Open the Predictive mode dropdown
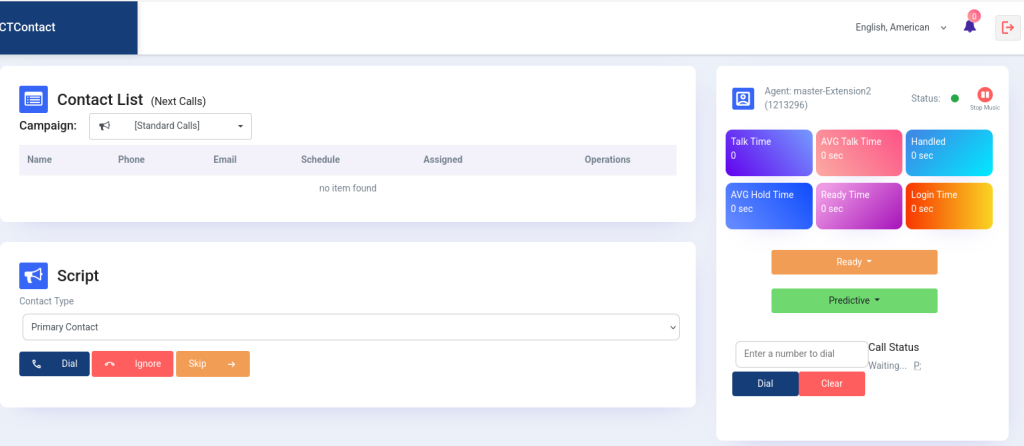The height and width of the screenshot is (446, 1024). coord(854,300)
